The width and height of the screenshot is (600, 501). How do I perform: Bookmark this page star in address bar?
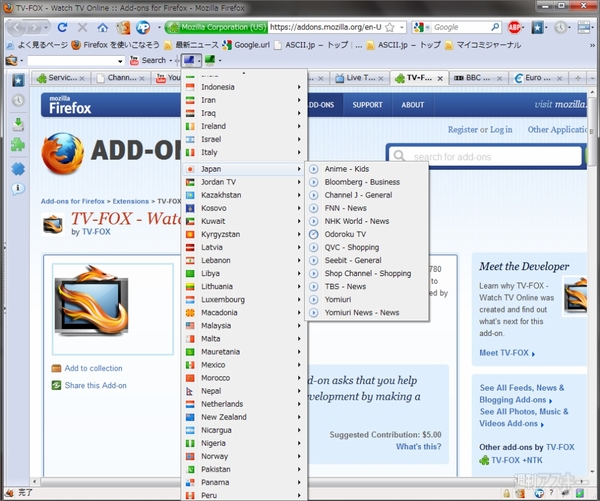point(390,27)
